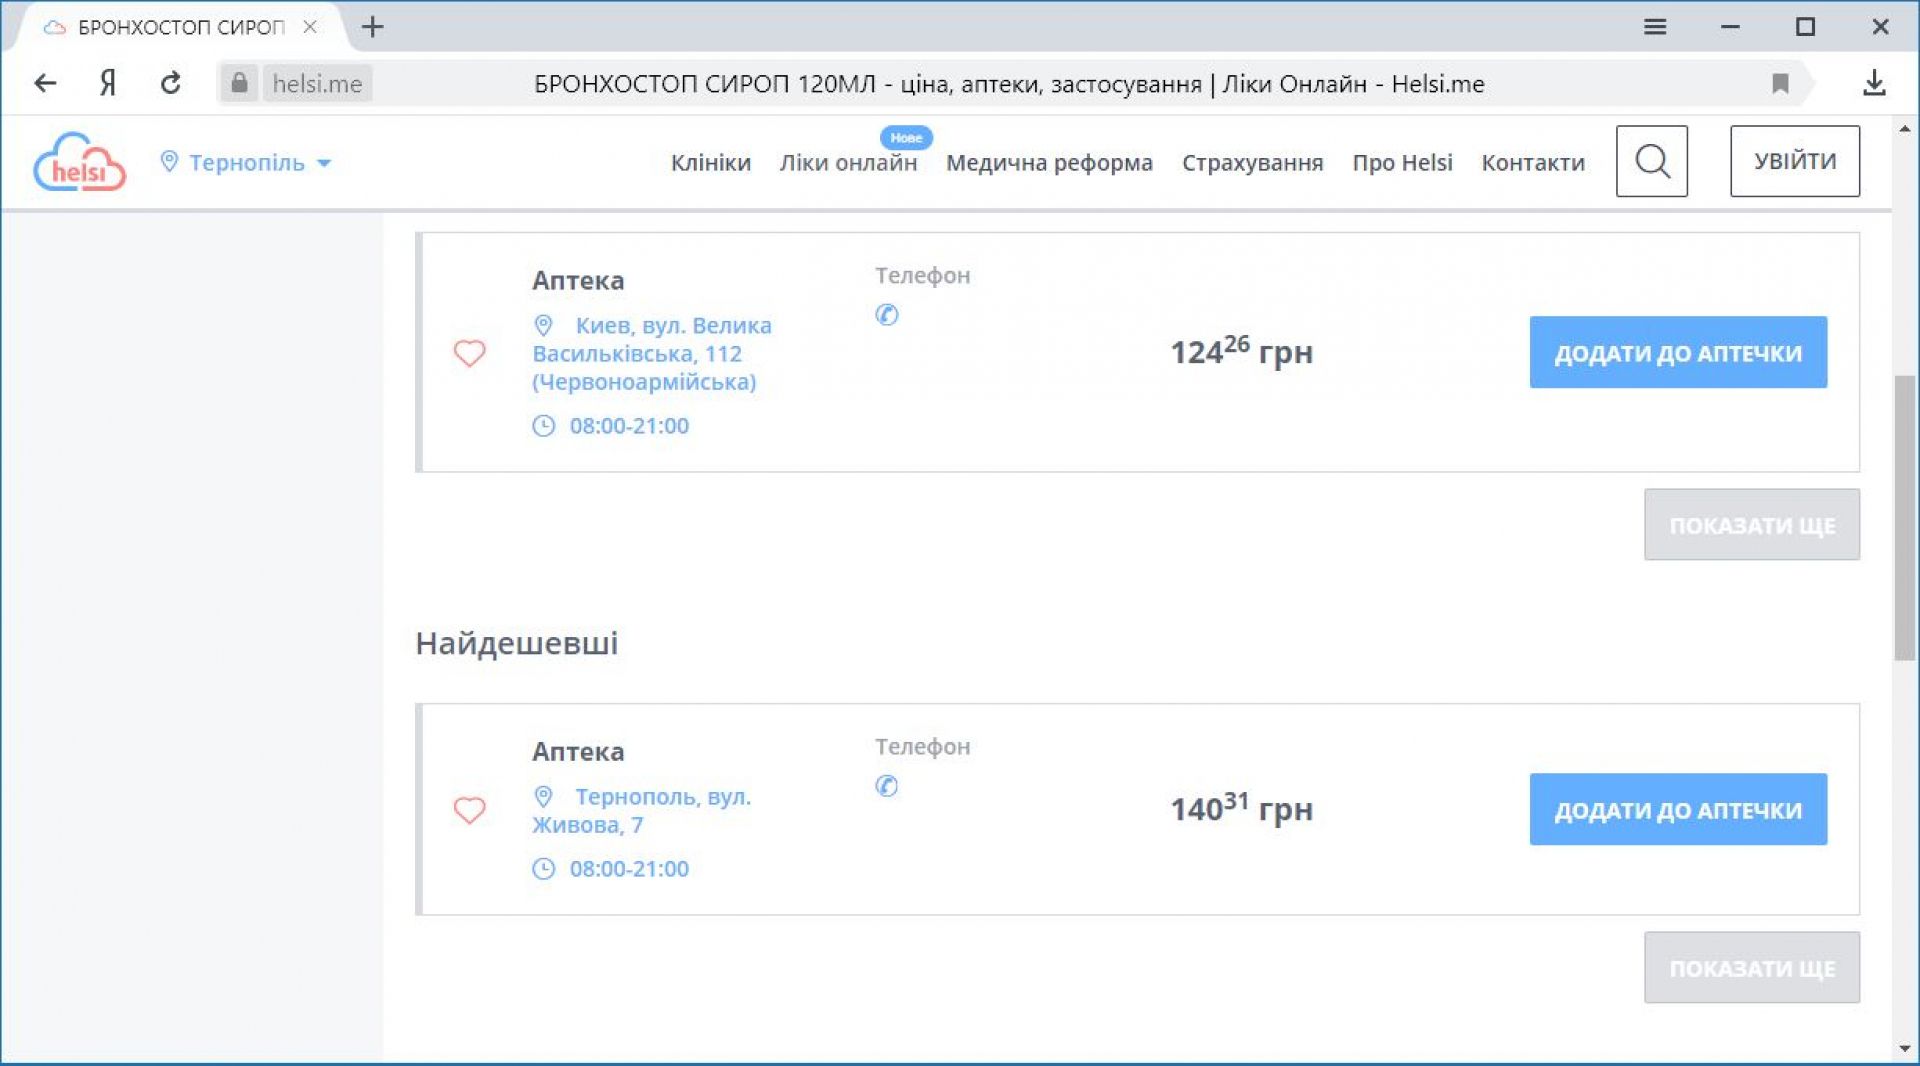Screen dimensions: 1920x1066
Task: Favorite the Ternopil pharmacy with heart icon
Action: click(469, 810)
